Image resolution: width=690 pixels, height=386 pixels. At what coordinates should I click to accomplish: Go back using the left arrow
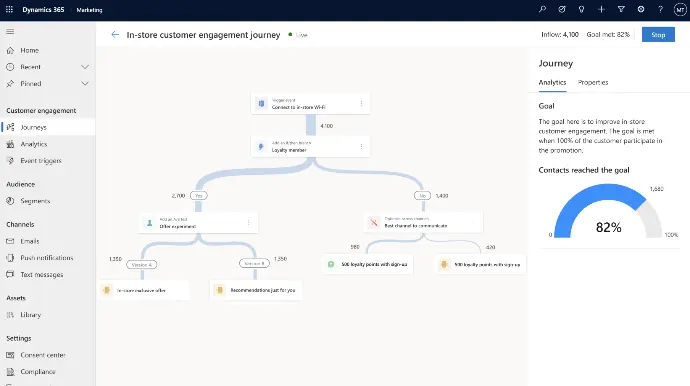click(115, 34)
